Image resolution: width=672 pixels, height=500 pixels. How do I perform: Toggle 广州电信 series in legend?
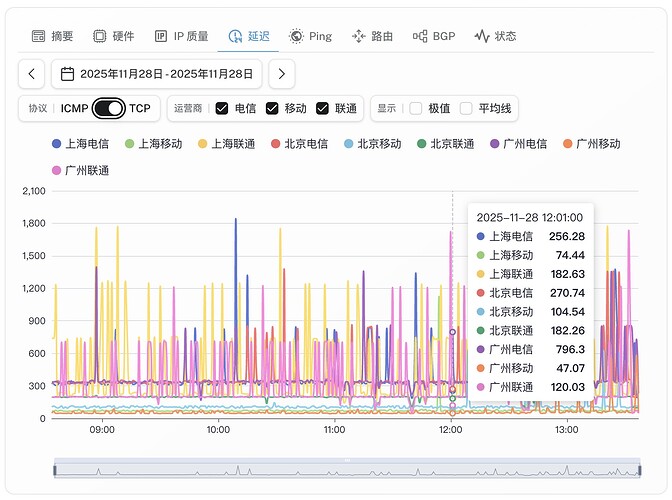pos(518,144)
